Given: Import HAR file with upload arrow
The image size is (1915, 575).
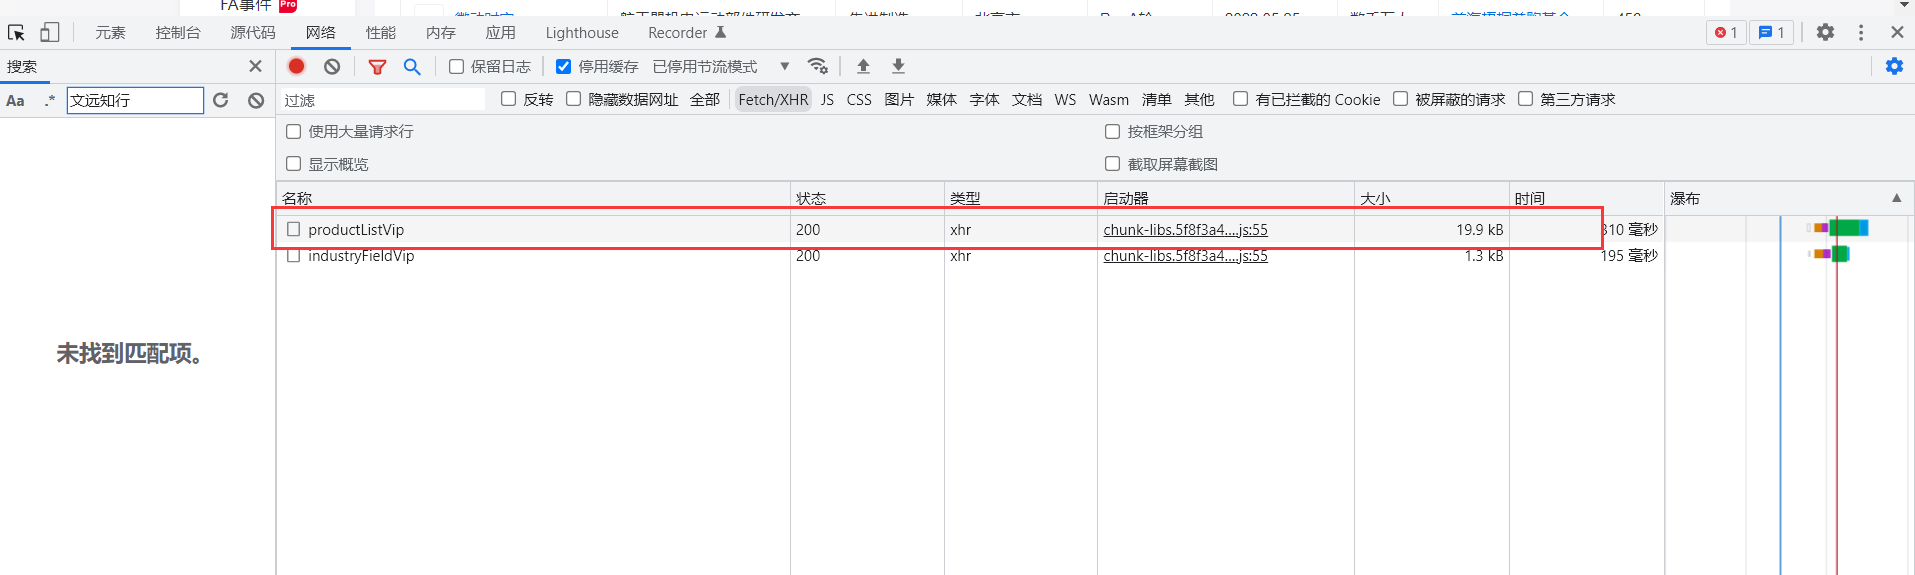Looking at the screenshot, I should [863, 66].
